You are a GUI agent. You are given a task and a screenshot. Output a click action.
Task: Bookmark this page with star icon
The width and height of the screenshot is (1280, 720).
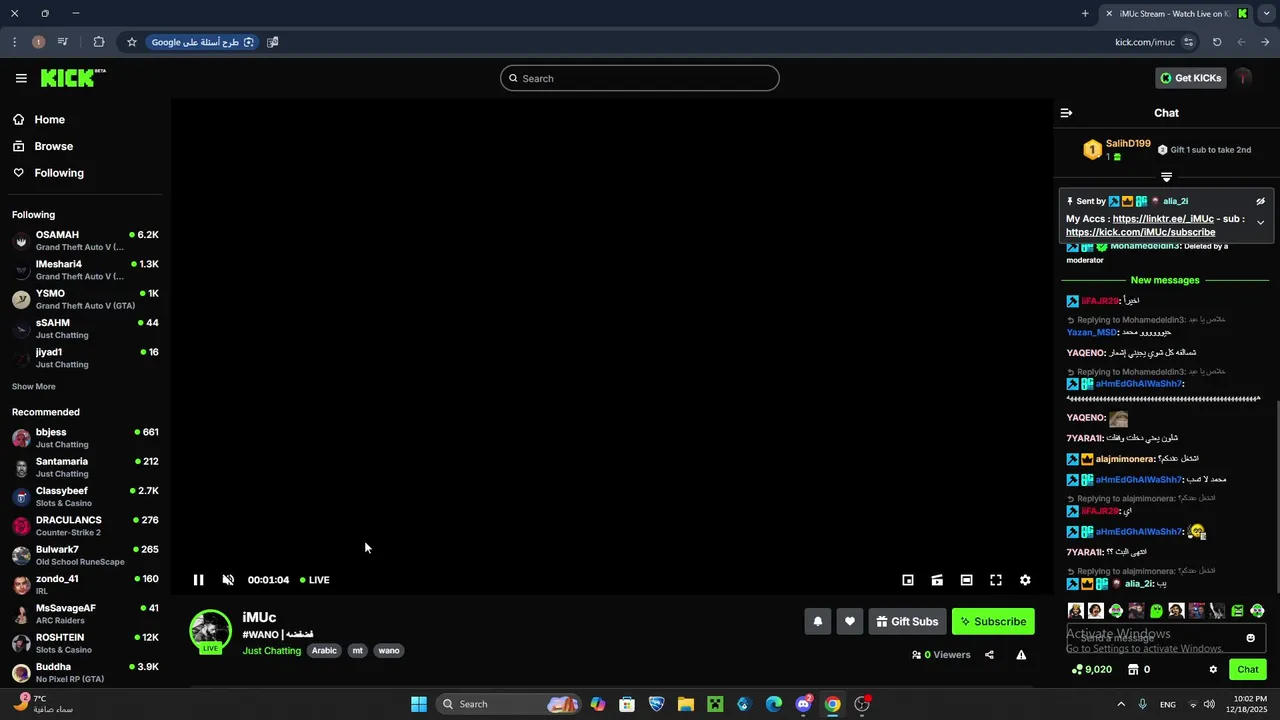click(131, 42)
